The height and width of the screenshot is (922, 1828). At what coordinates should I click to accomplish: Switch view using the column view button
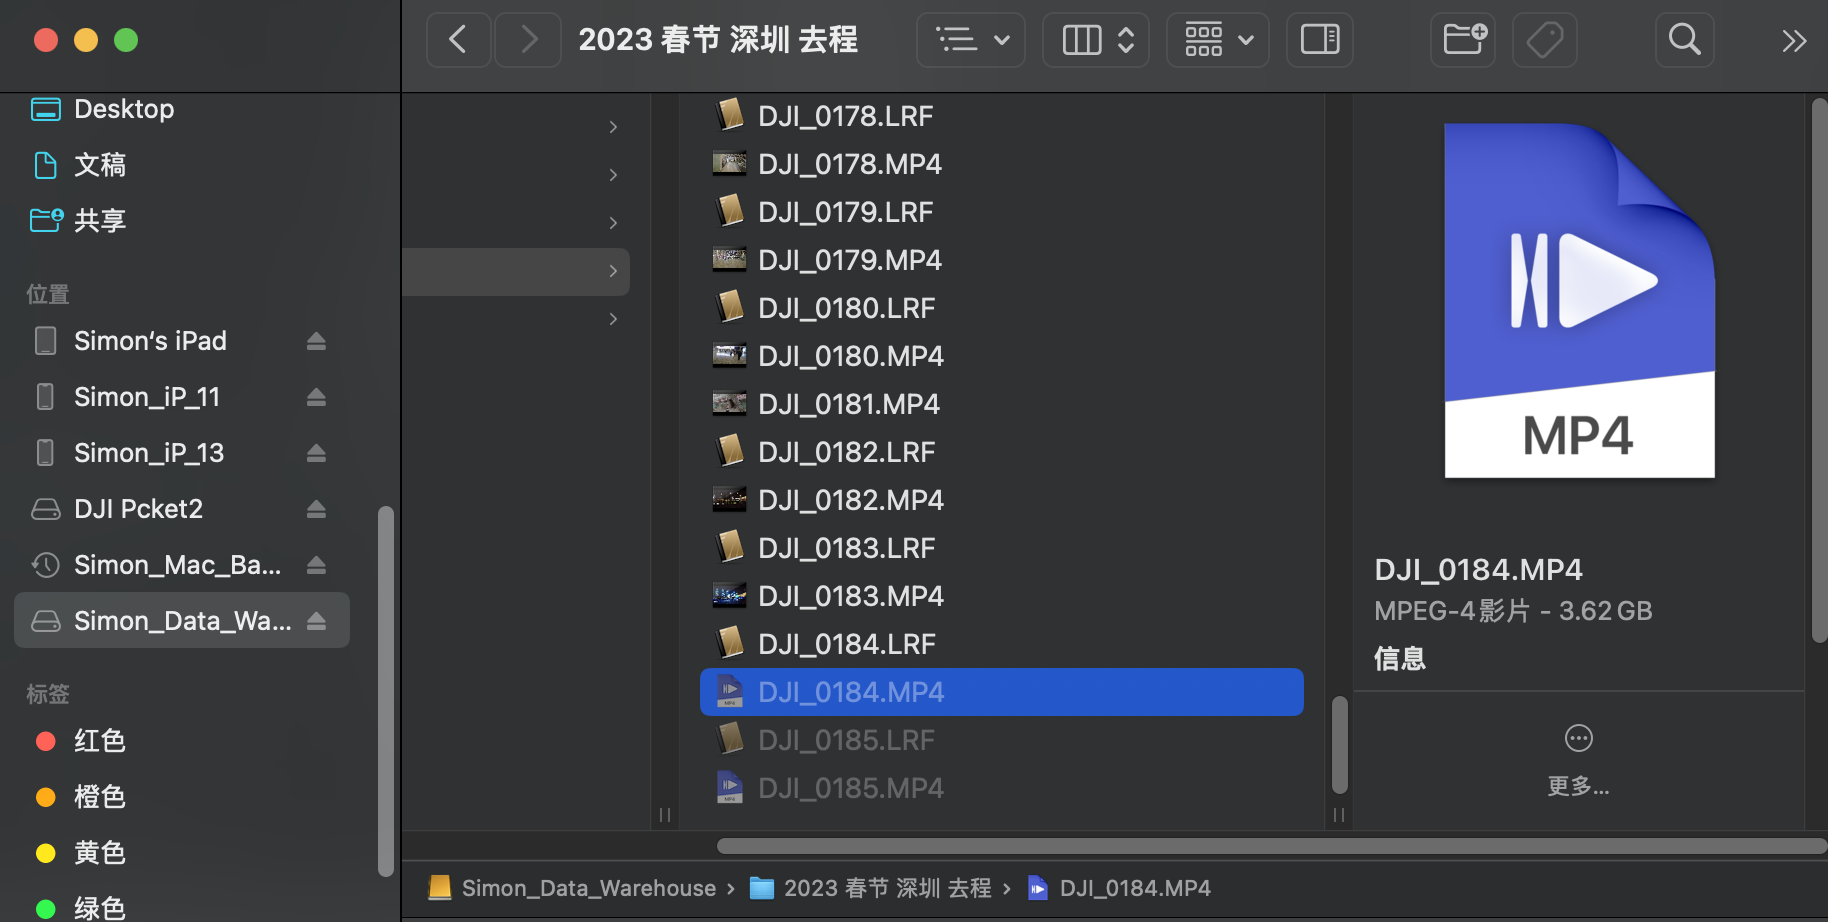tap(1096, 40)
